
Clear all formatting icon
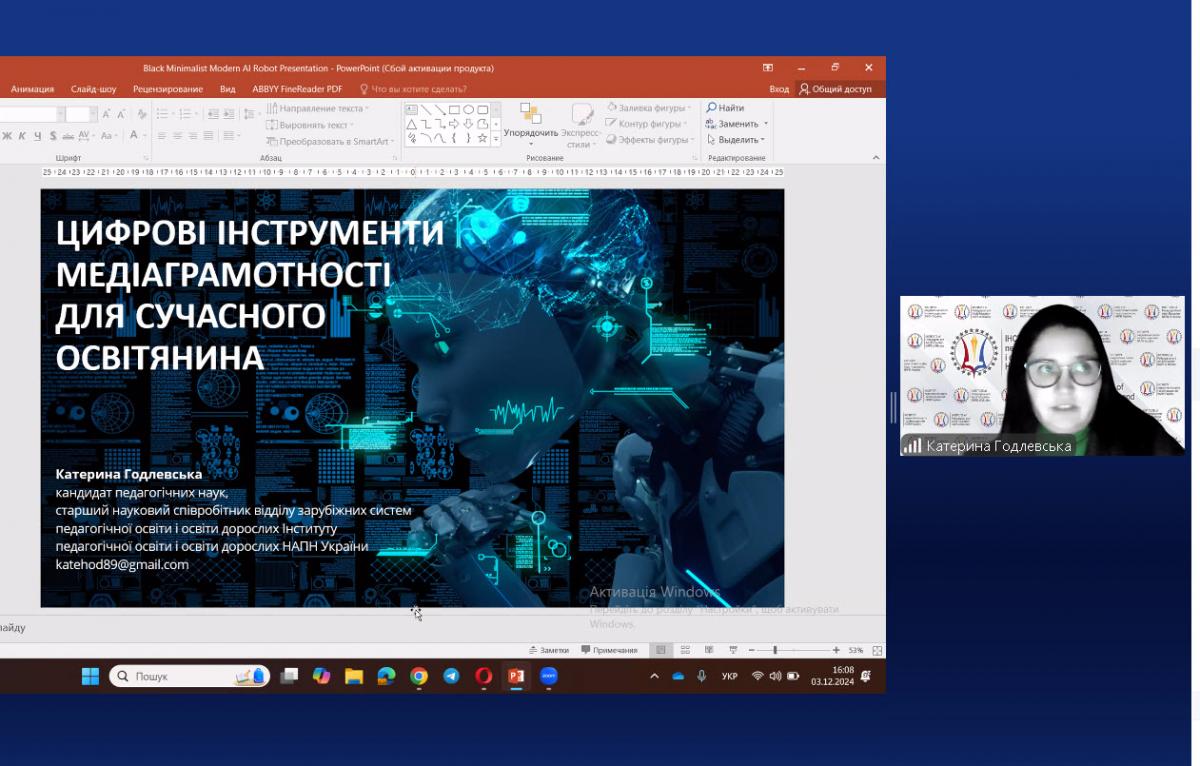click(142, 114)
